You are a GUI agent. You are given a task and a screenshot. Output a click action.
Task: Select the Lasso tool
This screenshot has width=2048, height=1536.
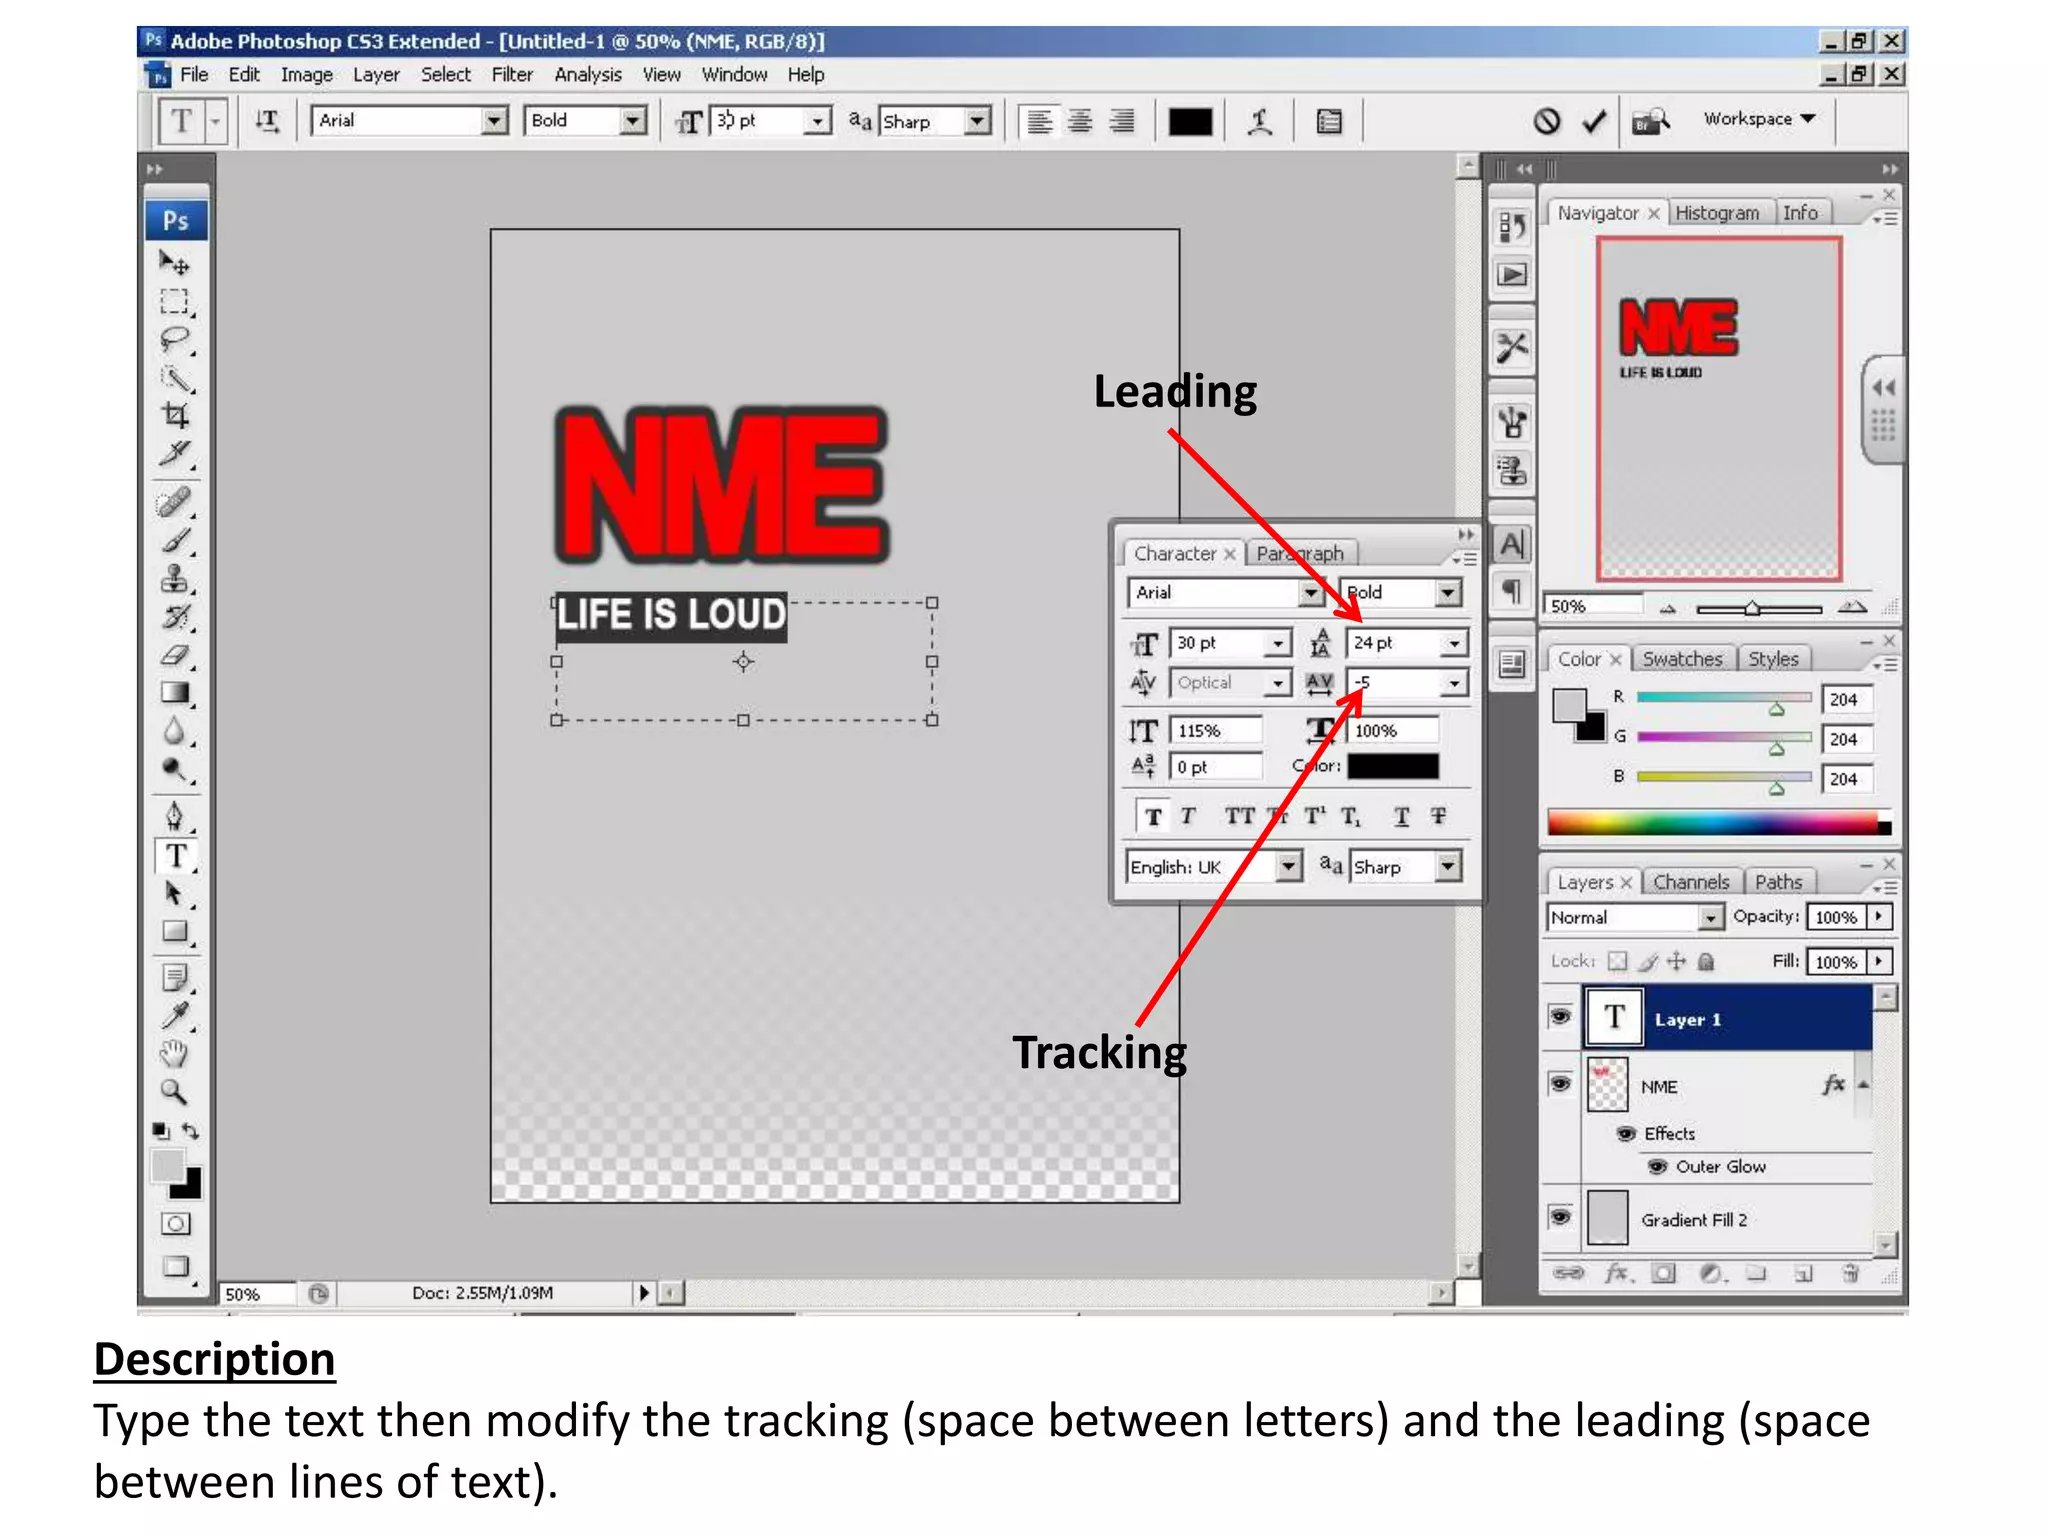175,340
